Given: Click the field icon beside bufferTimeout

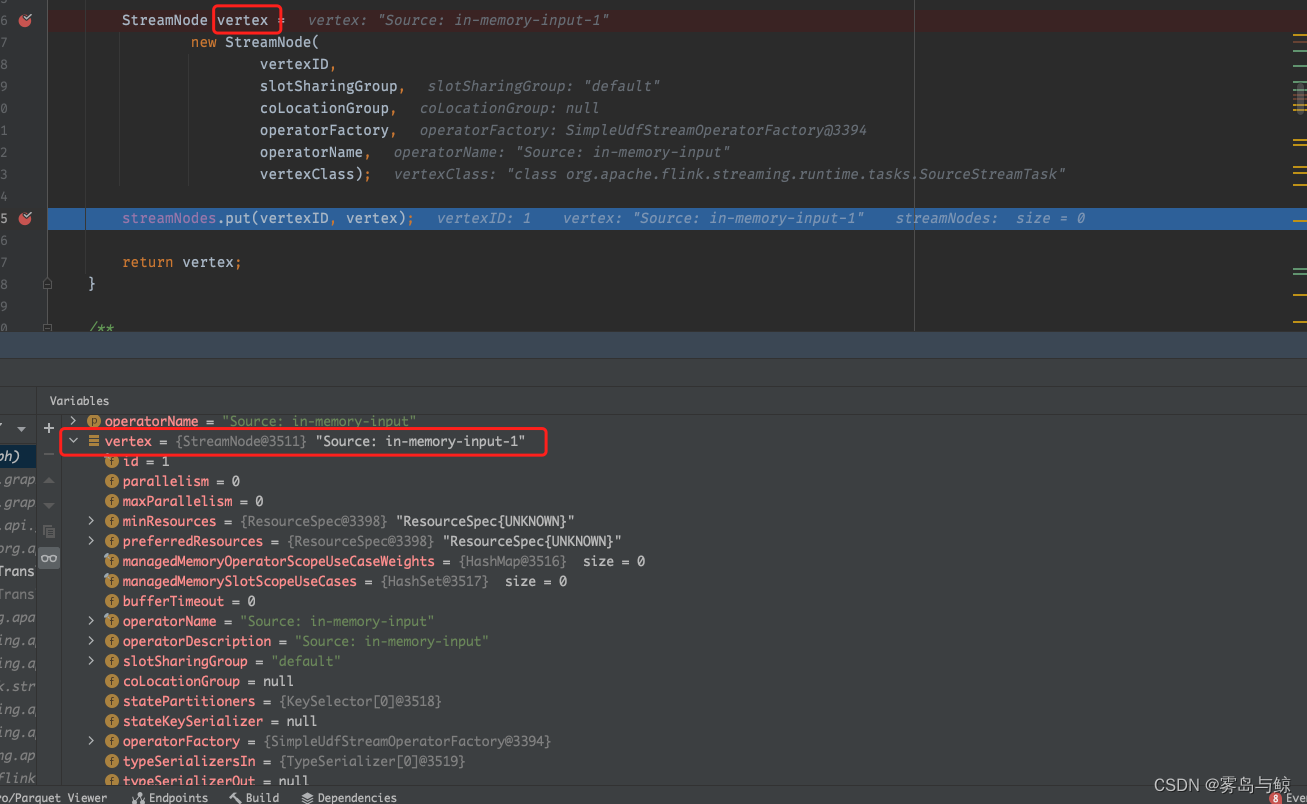Looking at the screenshot, I should pyautogui.click(x=112, y=601).
